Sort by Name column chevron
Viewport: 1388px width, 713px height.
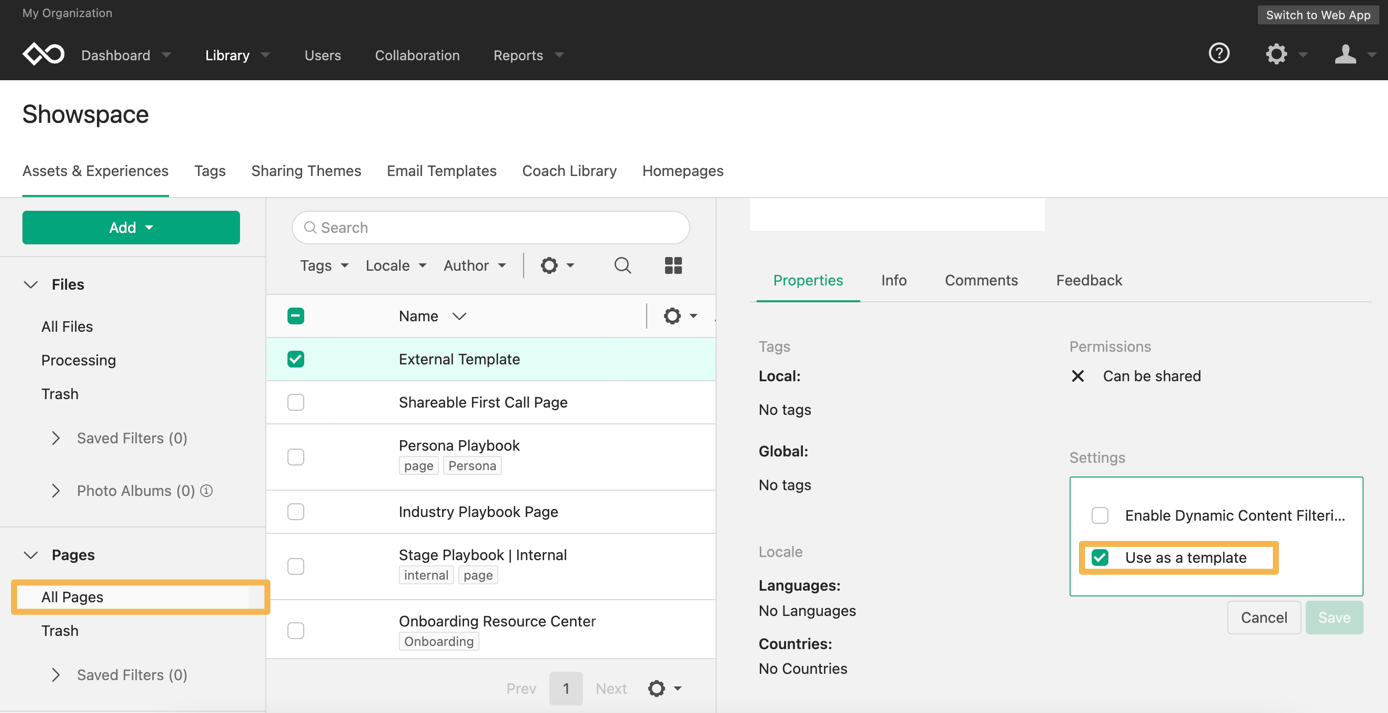(x=459, y=316)
